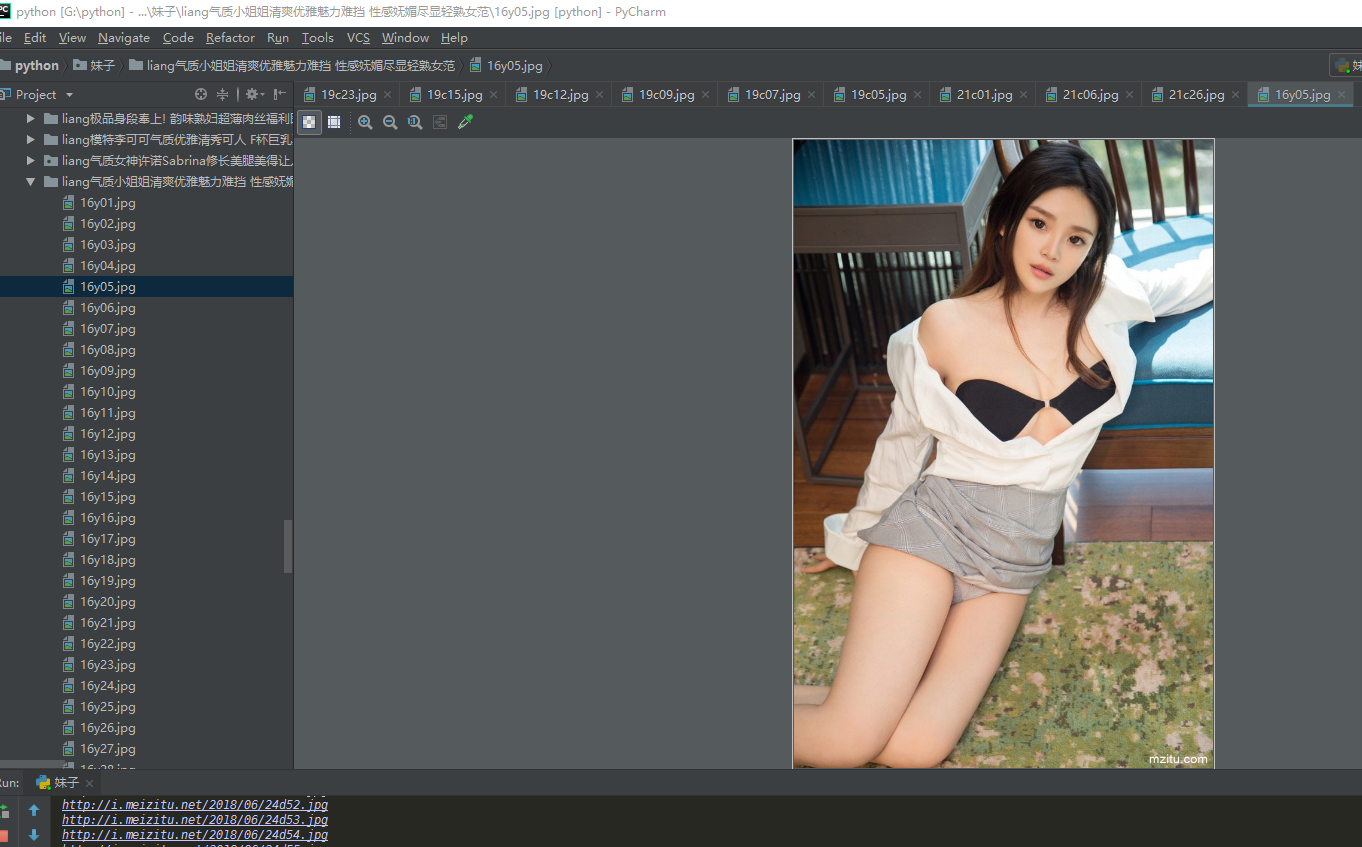Switch to the 21c26.jpg tab
The height and width of the screenshot is (847, 1362).
(x=1196, y=95)
